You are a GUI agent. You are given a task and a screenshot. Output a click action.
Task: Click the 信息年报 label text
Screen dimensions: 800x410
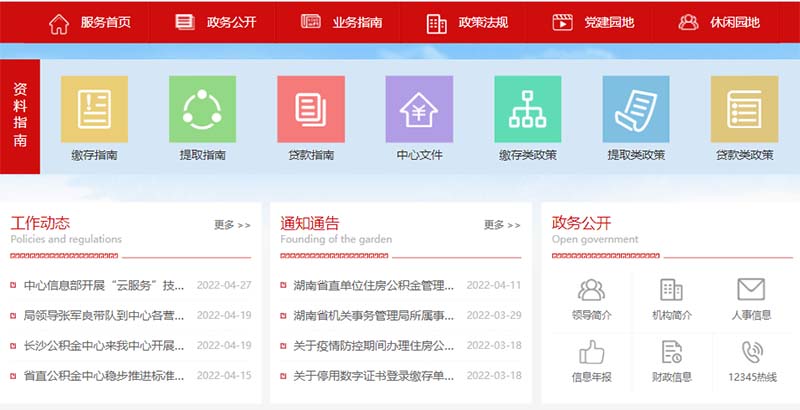click(591, 377)
